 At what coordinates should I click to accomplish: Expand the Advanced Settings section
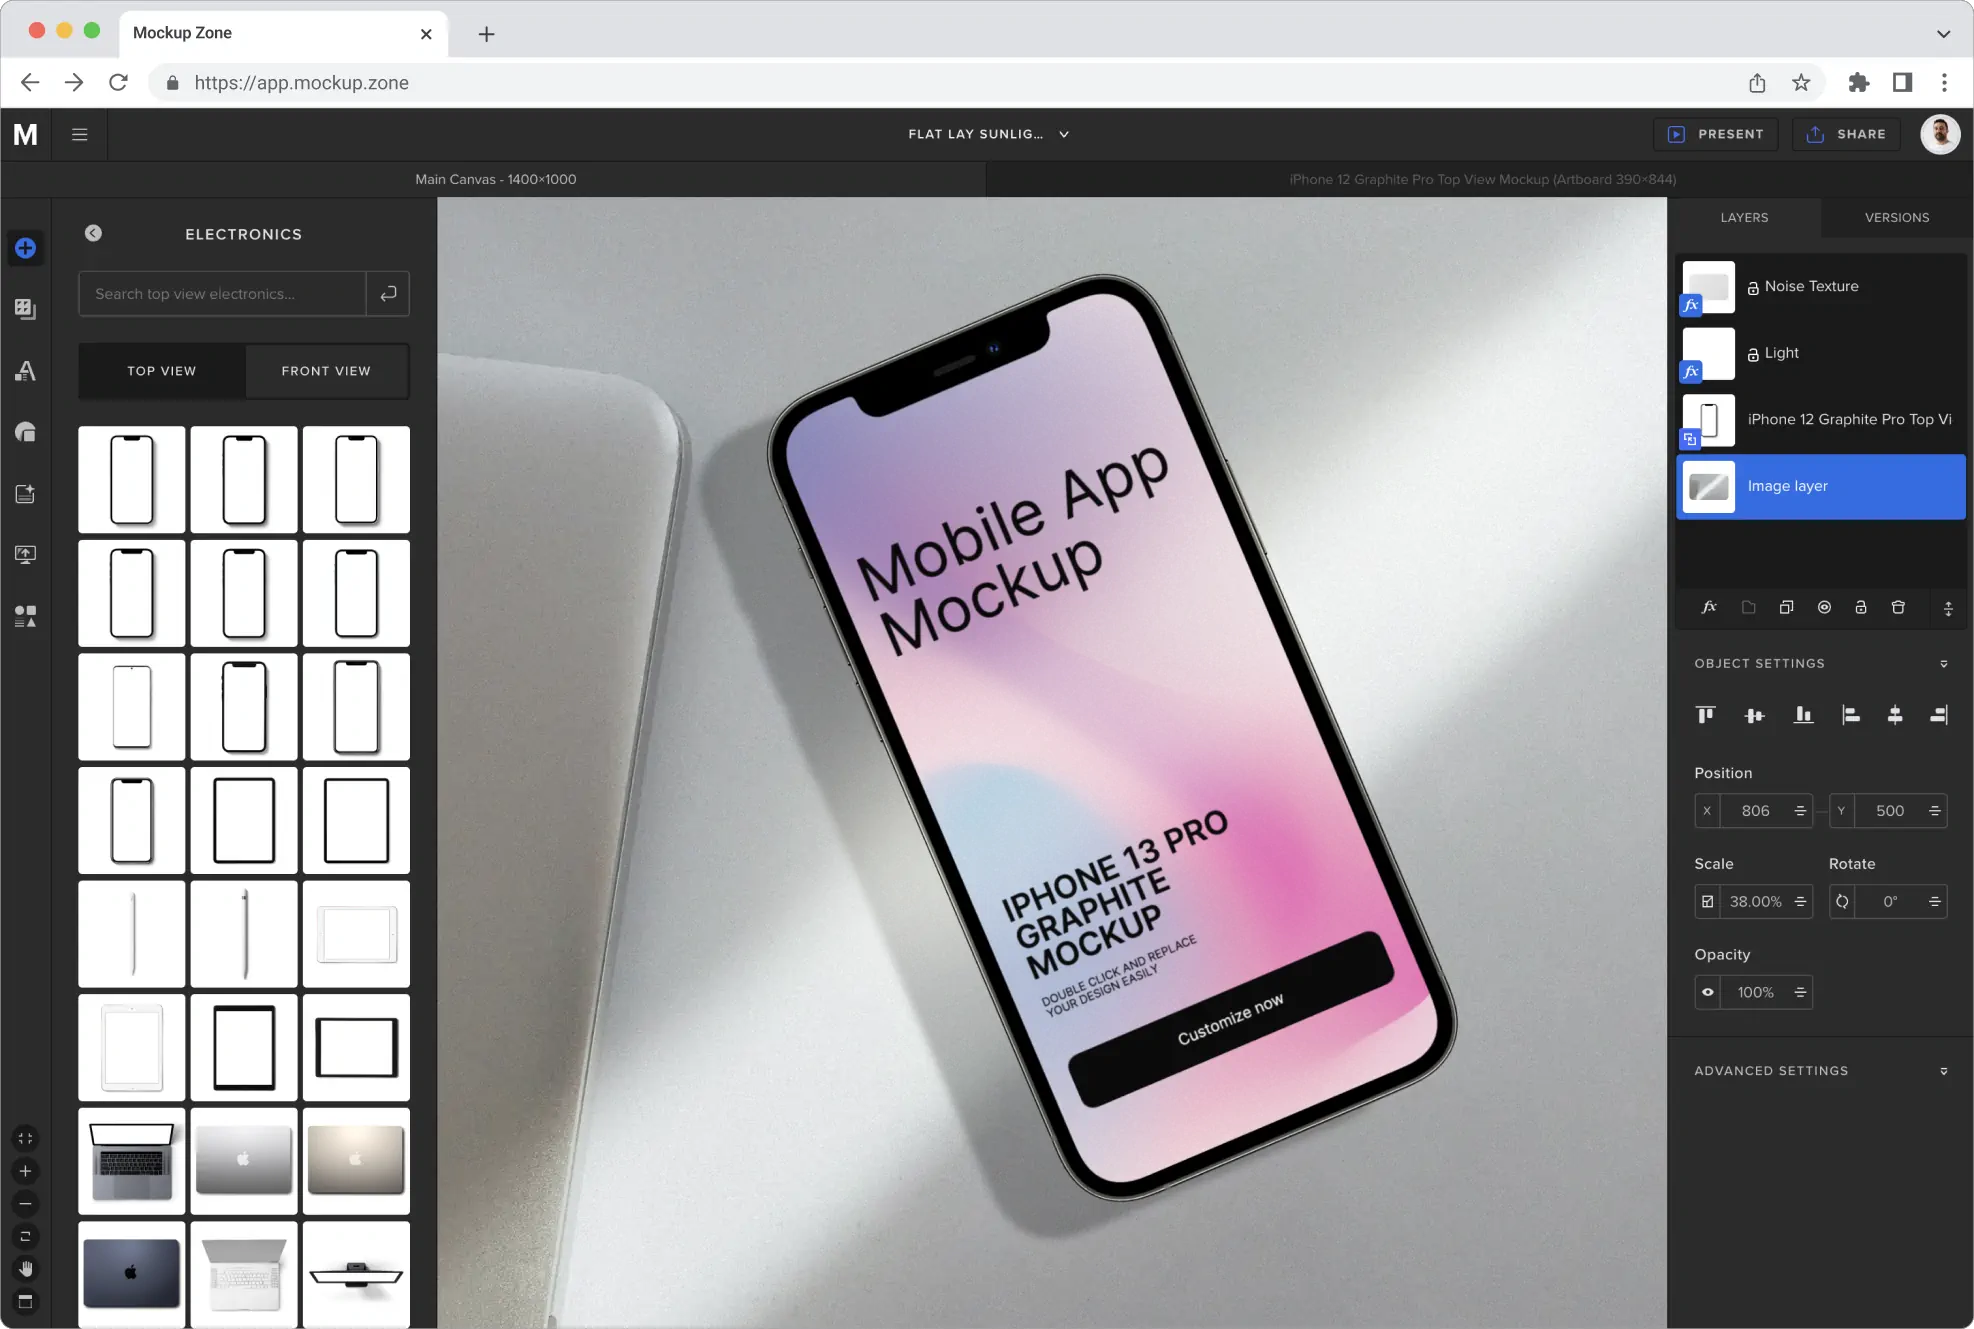pyautogui.click(x=1944, y=1070)
